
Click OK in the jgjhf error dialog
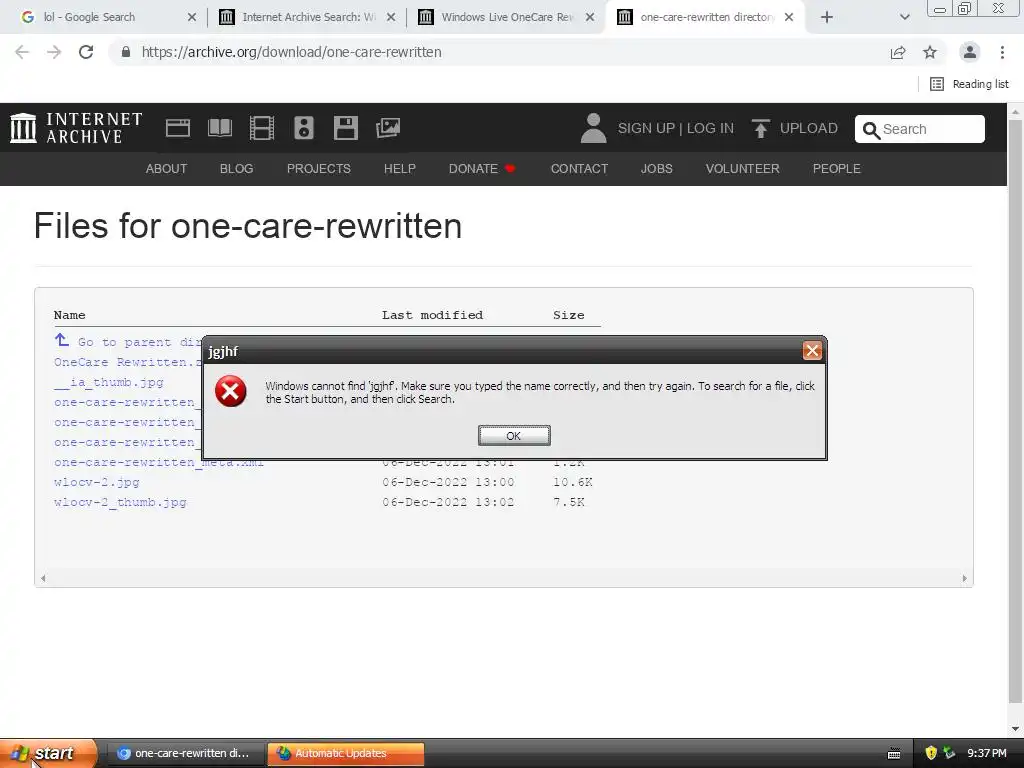click(x=514, y=436)
